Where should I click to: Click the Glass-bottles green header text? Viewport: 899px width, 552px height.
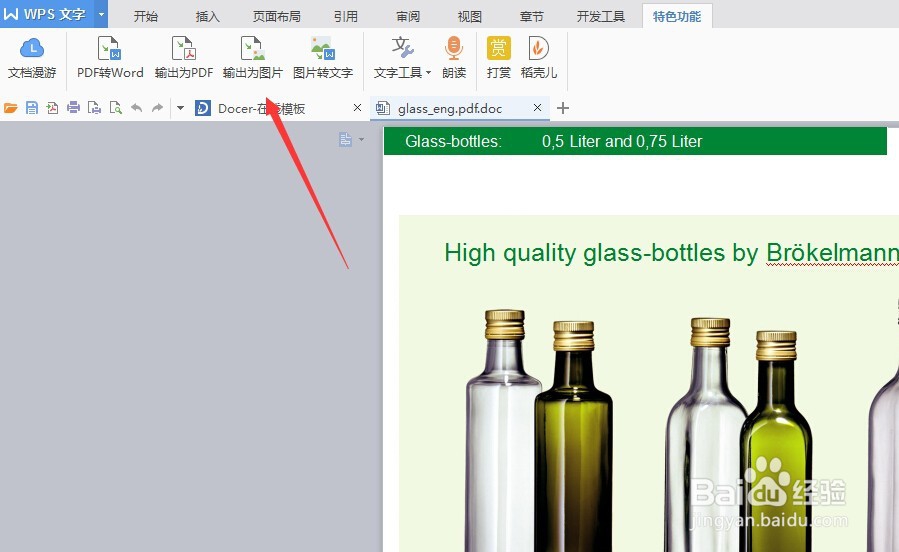[x=454, y=142]
